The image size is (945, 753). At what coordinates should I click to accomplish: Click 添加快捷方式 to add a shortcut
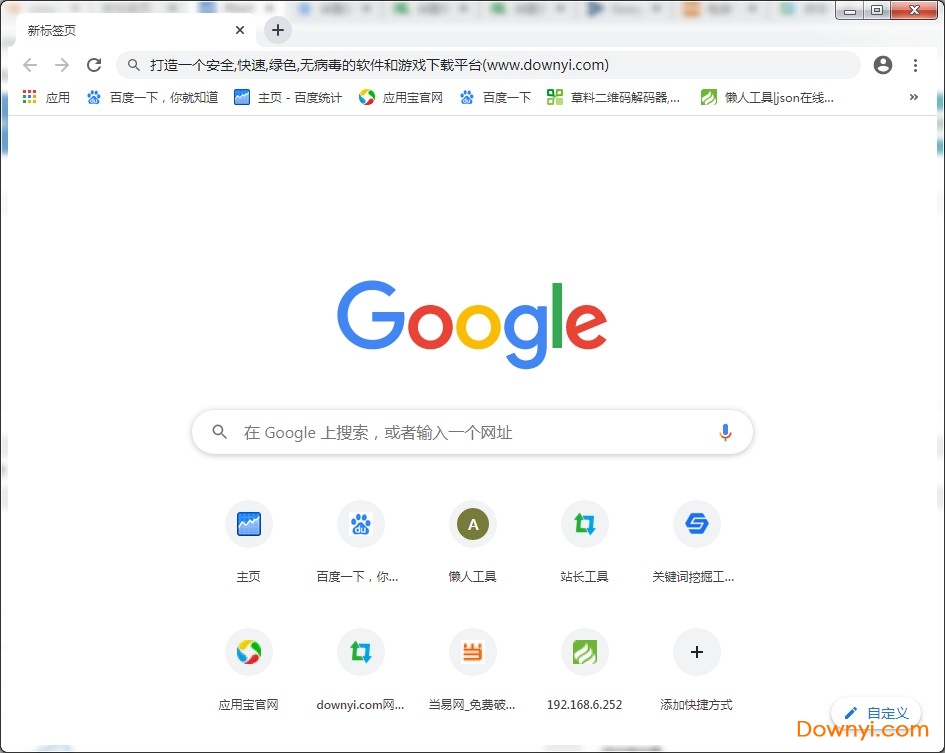(696, 652)
